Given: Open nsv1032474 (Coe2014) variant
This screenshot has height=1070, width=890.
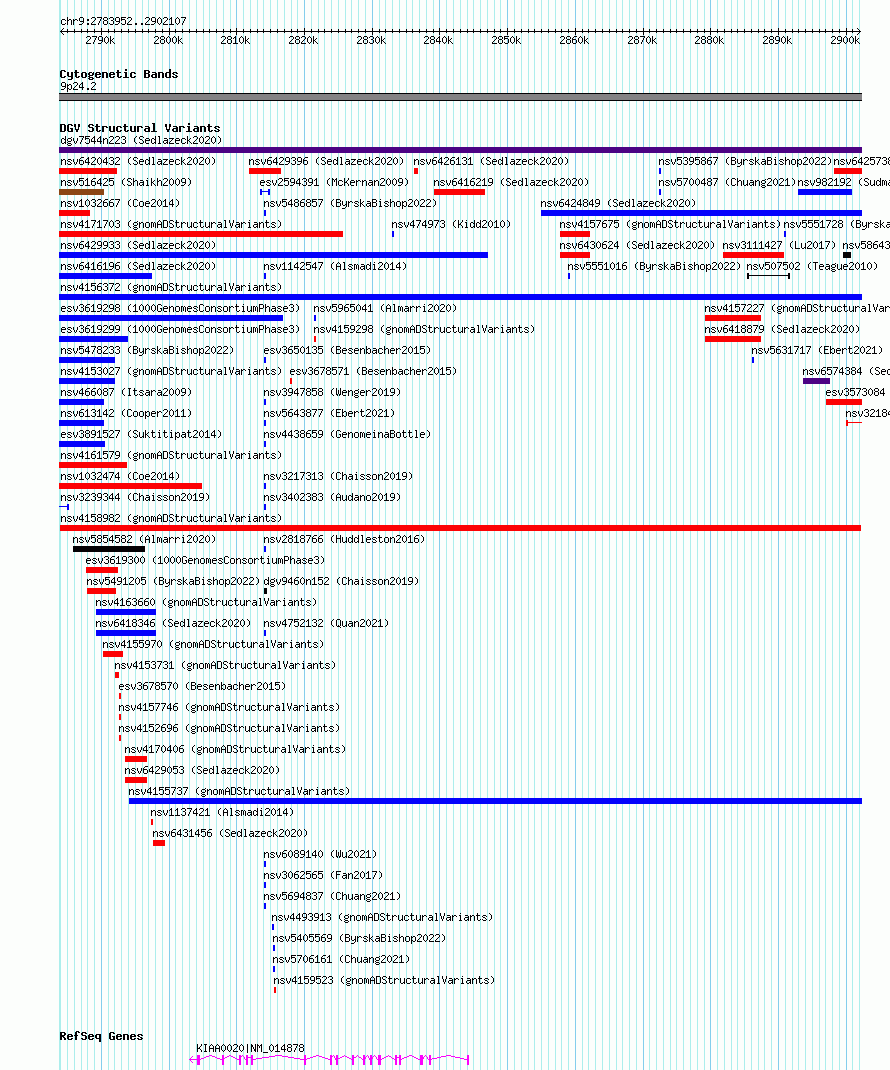Looking at the screenshot, I should 120,476.
